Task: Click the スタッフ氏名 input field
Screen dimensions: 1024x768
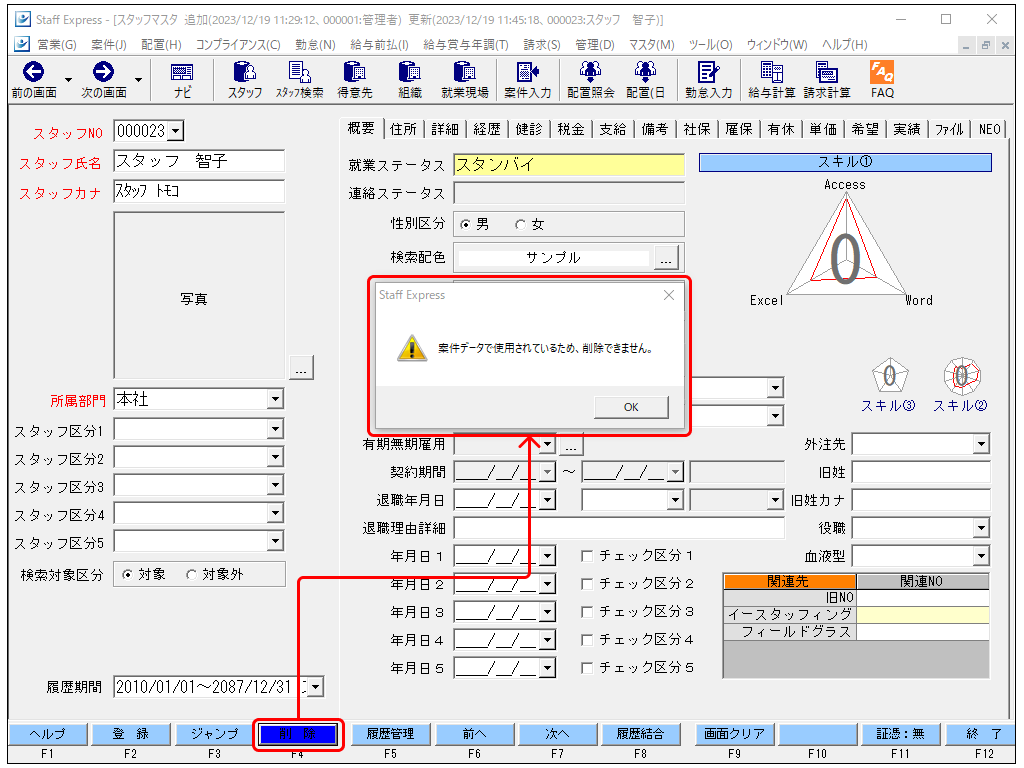Action: pos(199,161)
